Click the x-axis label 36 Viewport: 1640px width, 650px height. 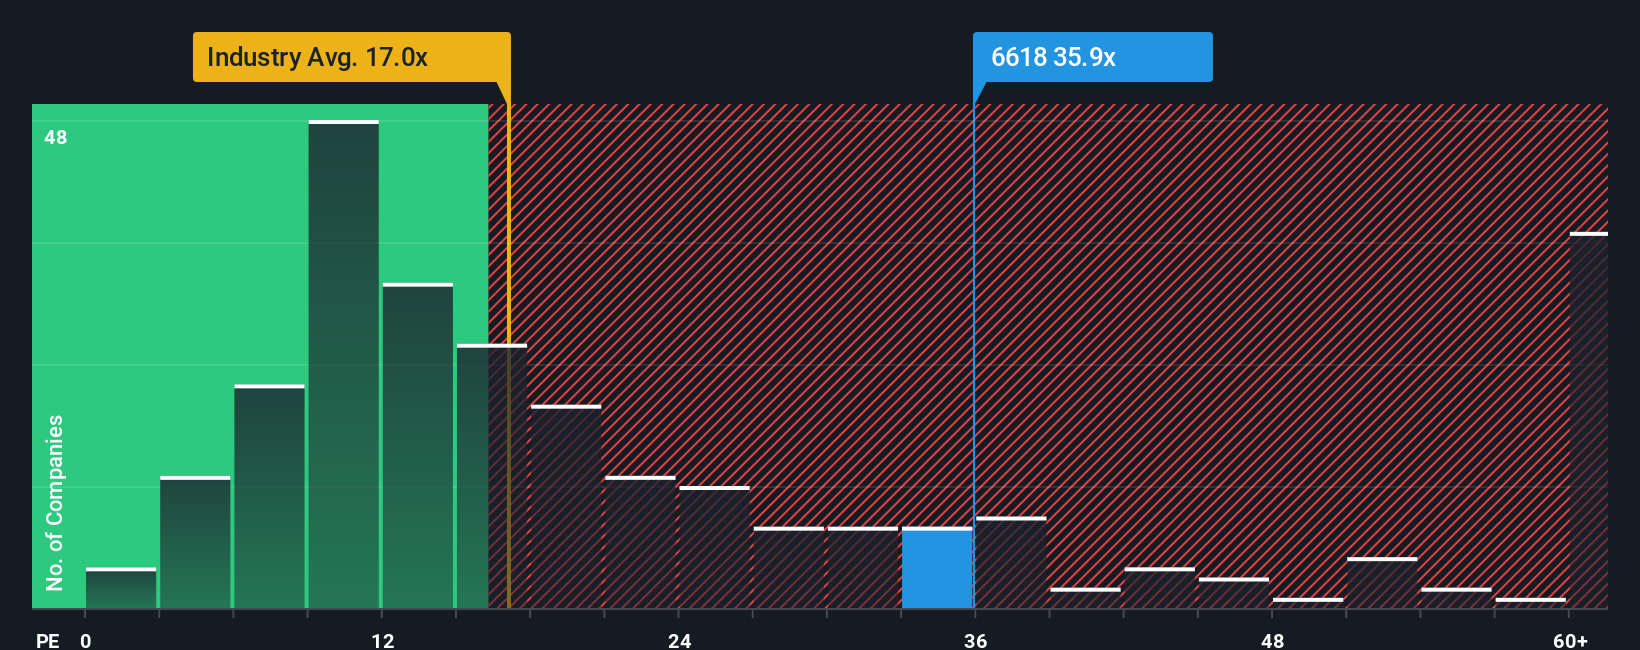[x=976, y=640]
